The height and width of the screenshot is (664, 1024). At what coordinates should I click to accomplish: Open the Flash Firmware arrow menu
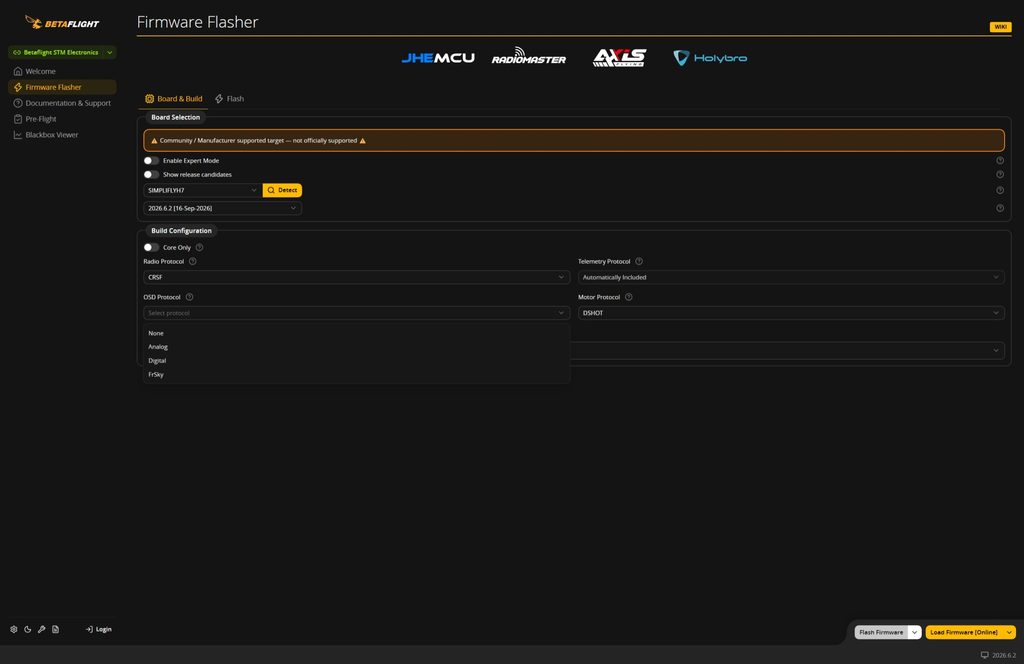(x=914, y=632)
